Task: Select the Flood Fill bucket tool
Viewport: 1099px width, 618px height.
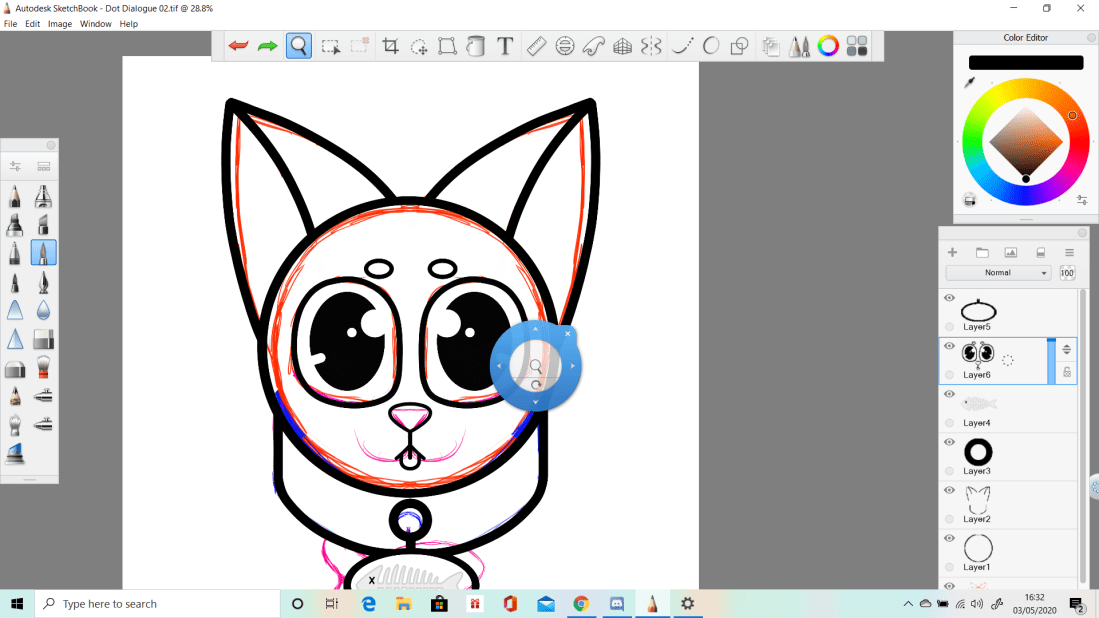Action: point(476,46)
